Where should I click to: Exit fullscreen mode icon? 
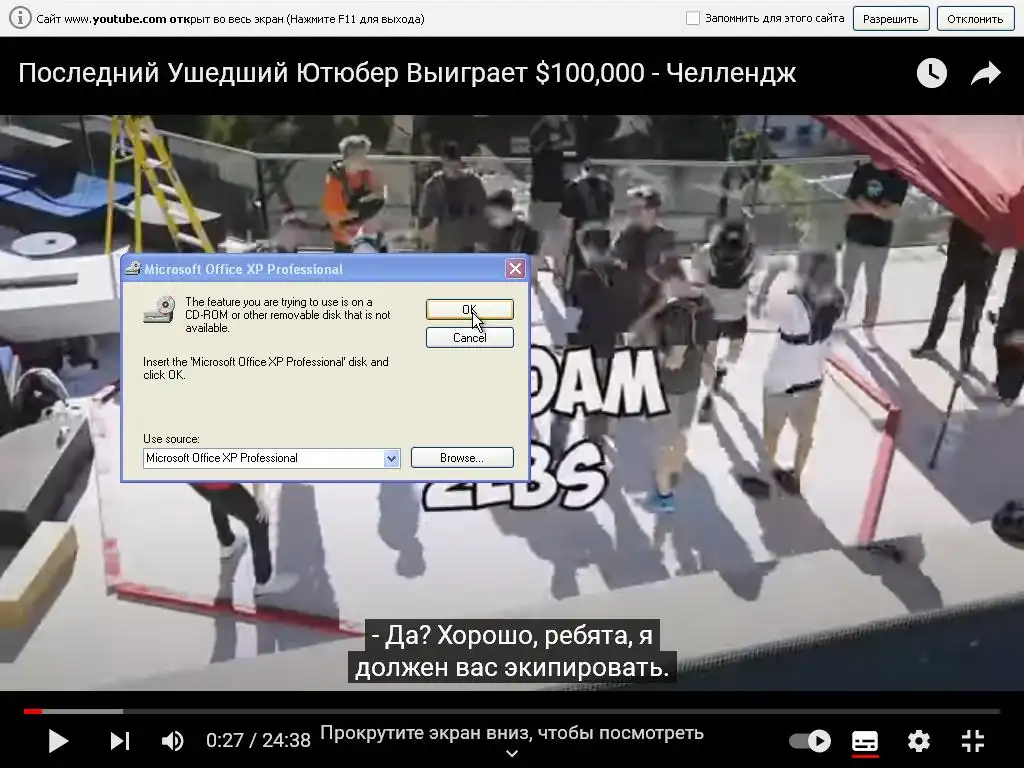pos(973,741)
